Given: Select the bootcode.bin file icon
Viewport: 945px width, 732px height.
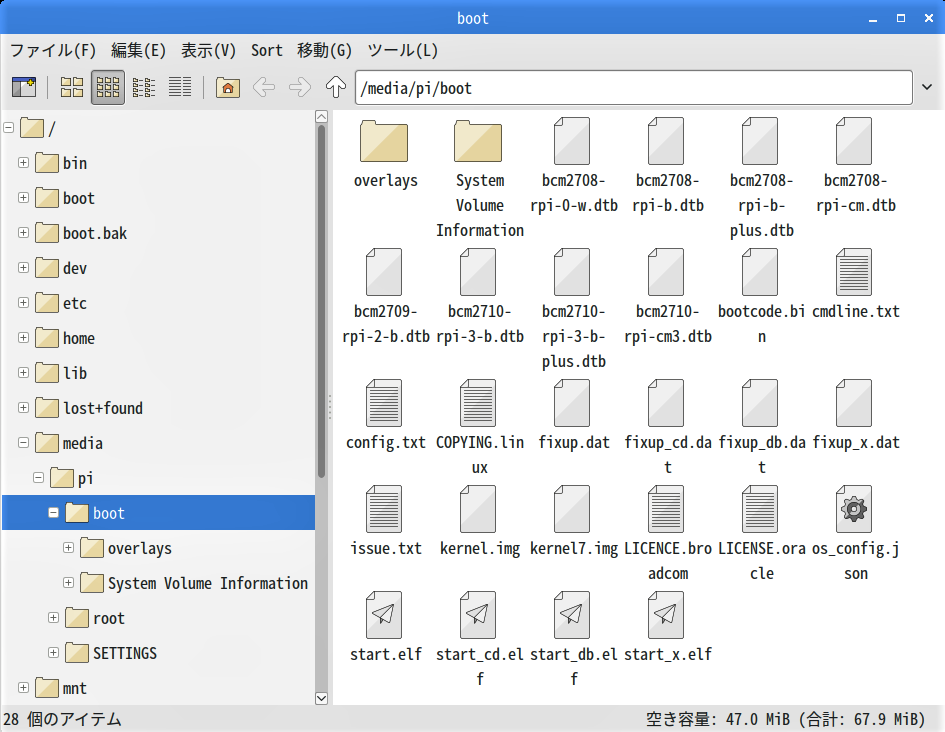Looking at the screenshot, I should (x=760, y=272).
